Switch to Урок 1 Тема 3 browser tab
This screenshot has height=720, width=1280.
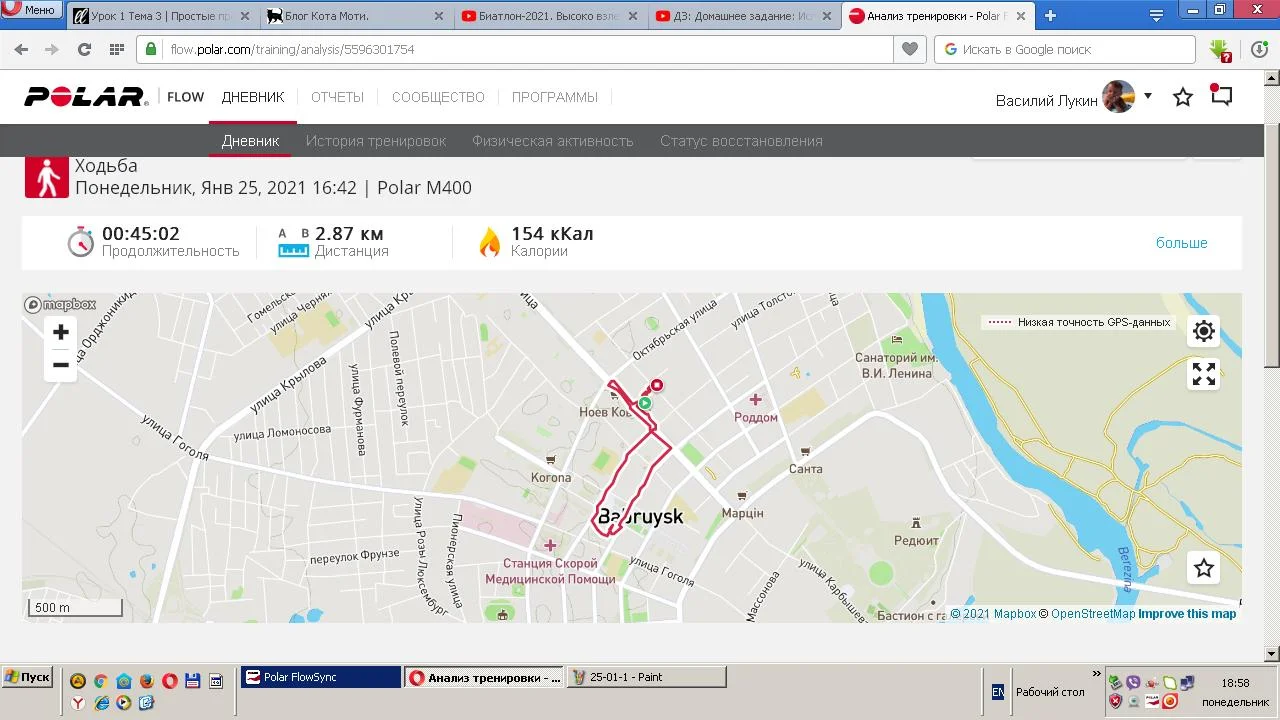point(162,16)
